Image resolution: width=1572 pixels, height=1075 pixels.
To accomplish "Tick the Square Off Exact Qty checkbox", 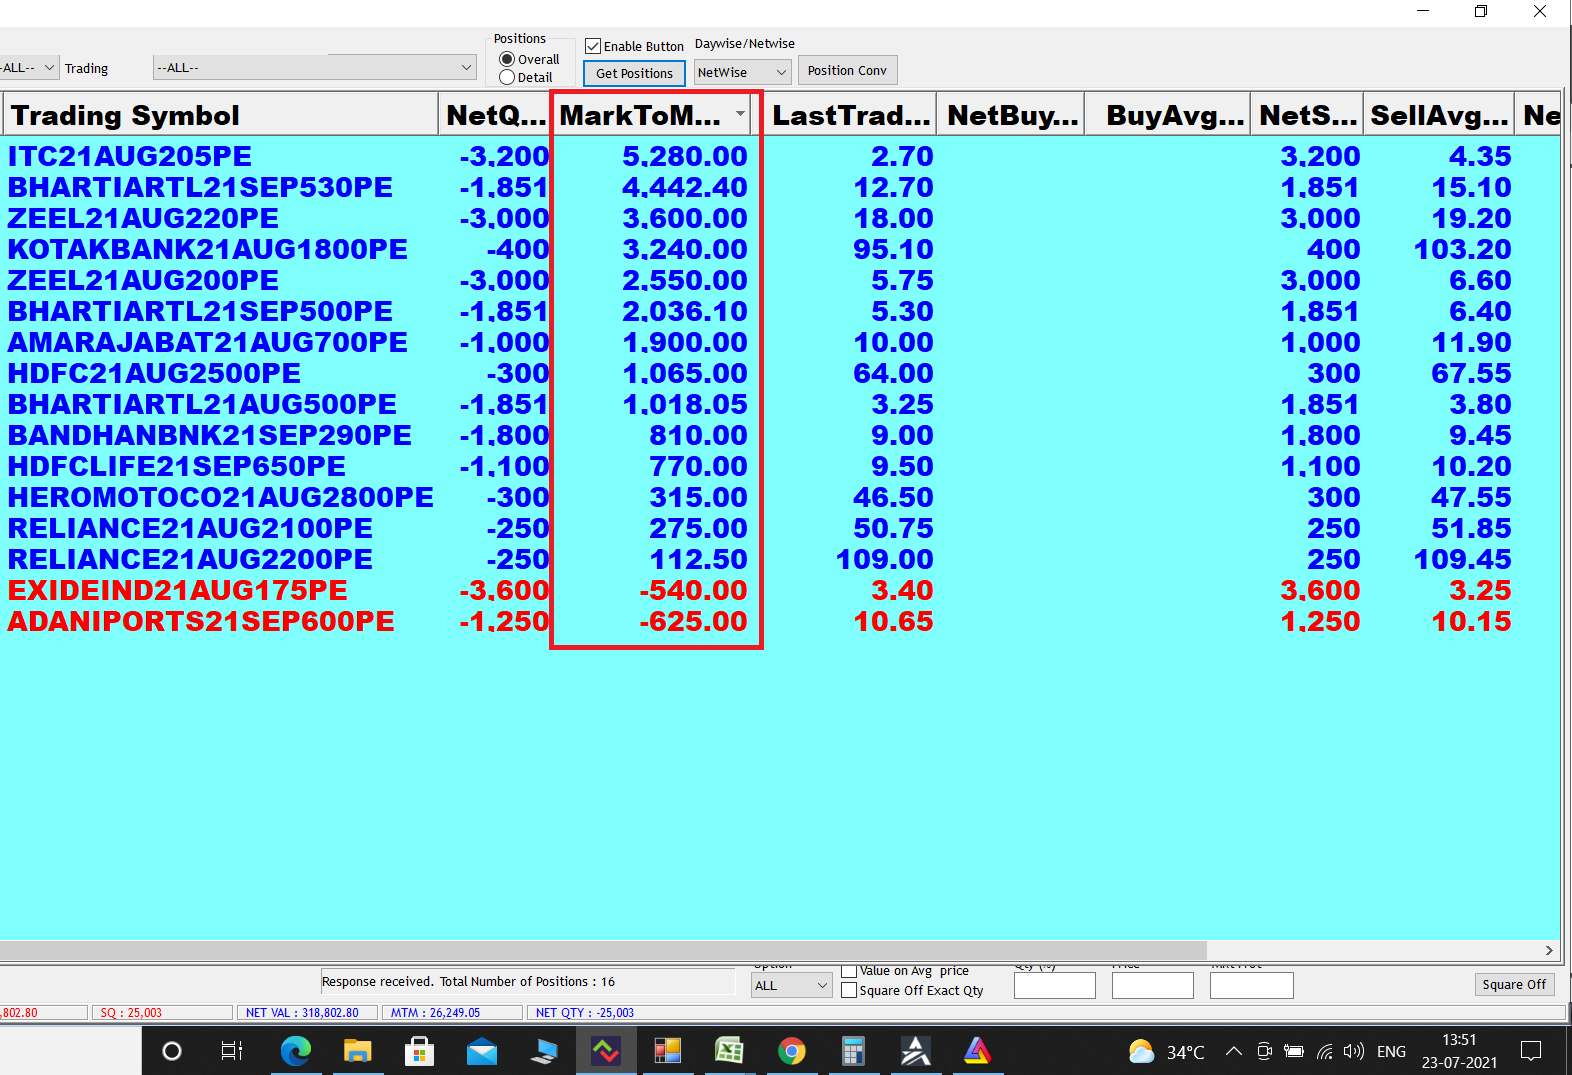I will coord(849,991).
